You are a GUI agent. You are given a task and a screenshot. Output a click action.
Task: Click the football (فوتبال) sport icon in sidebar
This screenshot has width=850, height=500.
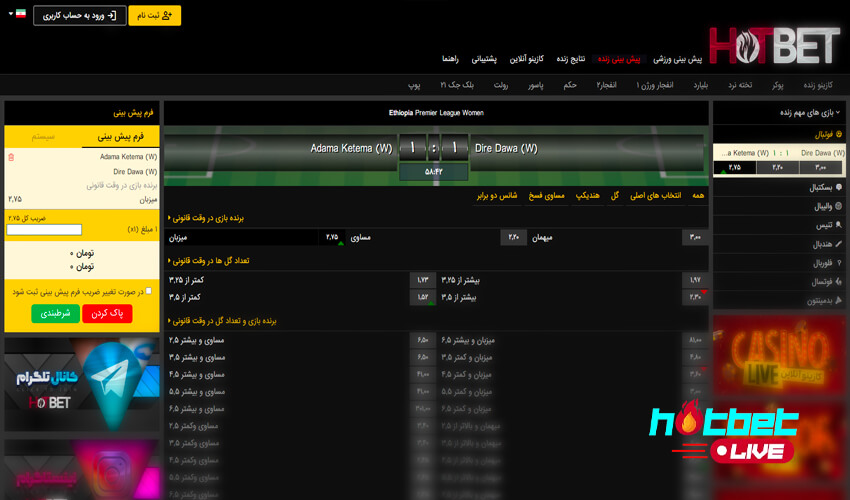pyautogui.click(x=839, y=133)
